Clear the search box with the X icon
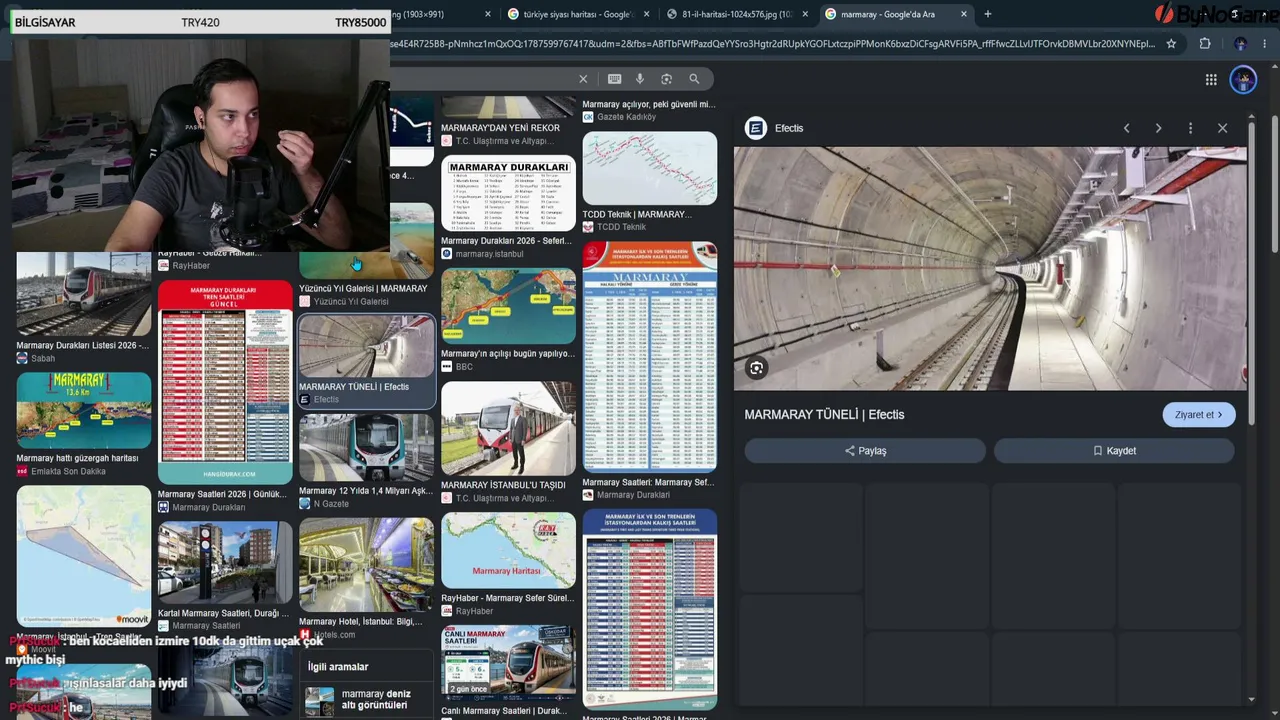Viewport: 1280px width, 720px height. pos(583,79)
